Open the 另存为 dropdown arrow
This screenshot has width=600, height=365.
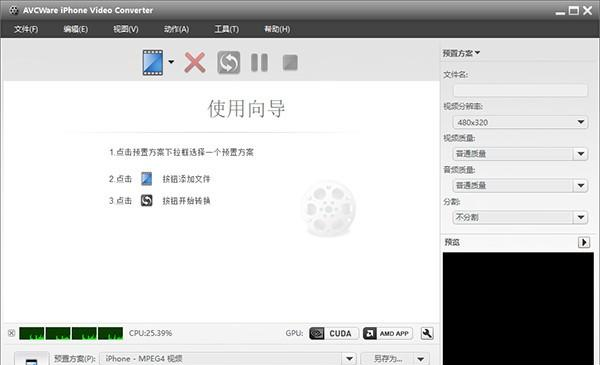click(421, 359)
